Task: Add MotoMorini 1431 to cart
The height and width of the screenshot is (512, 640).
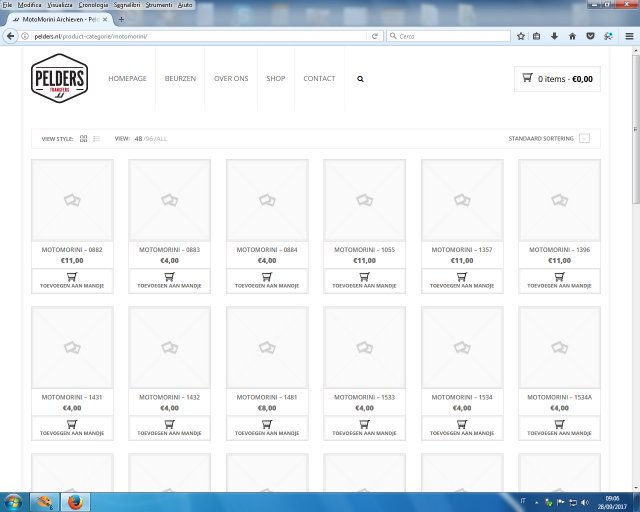Action: (x=72, y=428)
